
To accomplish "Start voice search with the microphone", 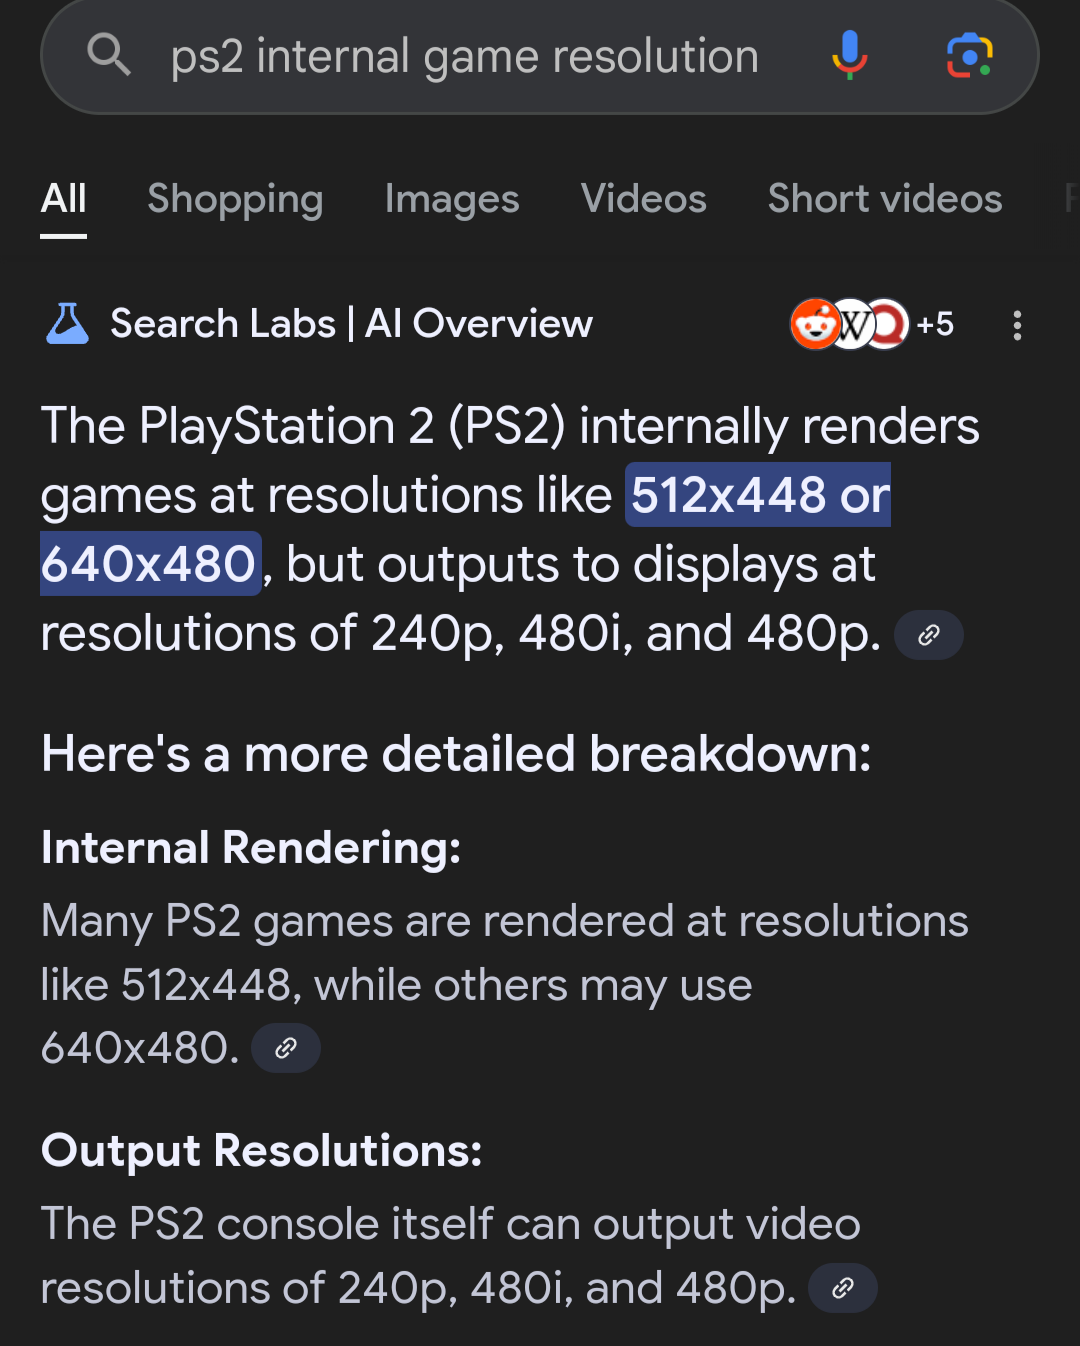I will 849,54.
